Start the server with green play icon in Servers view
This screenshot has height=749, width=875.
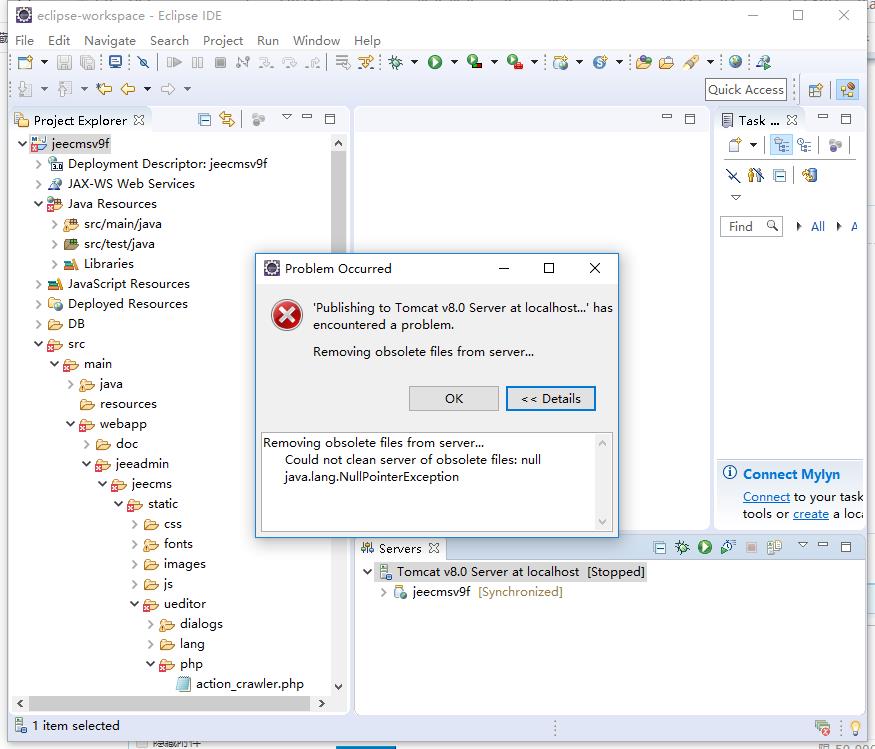click(x=705, y=547)
